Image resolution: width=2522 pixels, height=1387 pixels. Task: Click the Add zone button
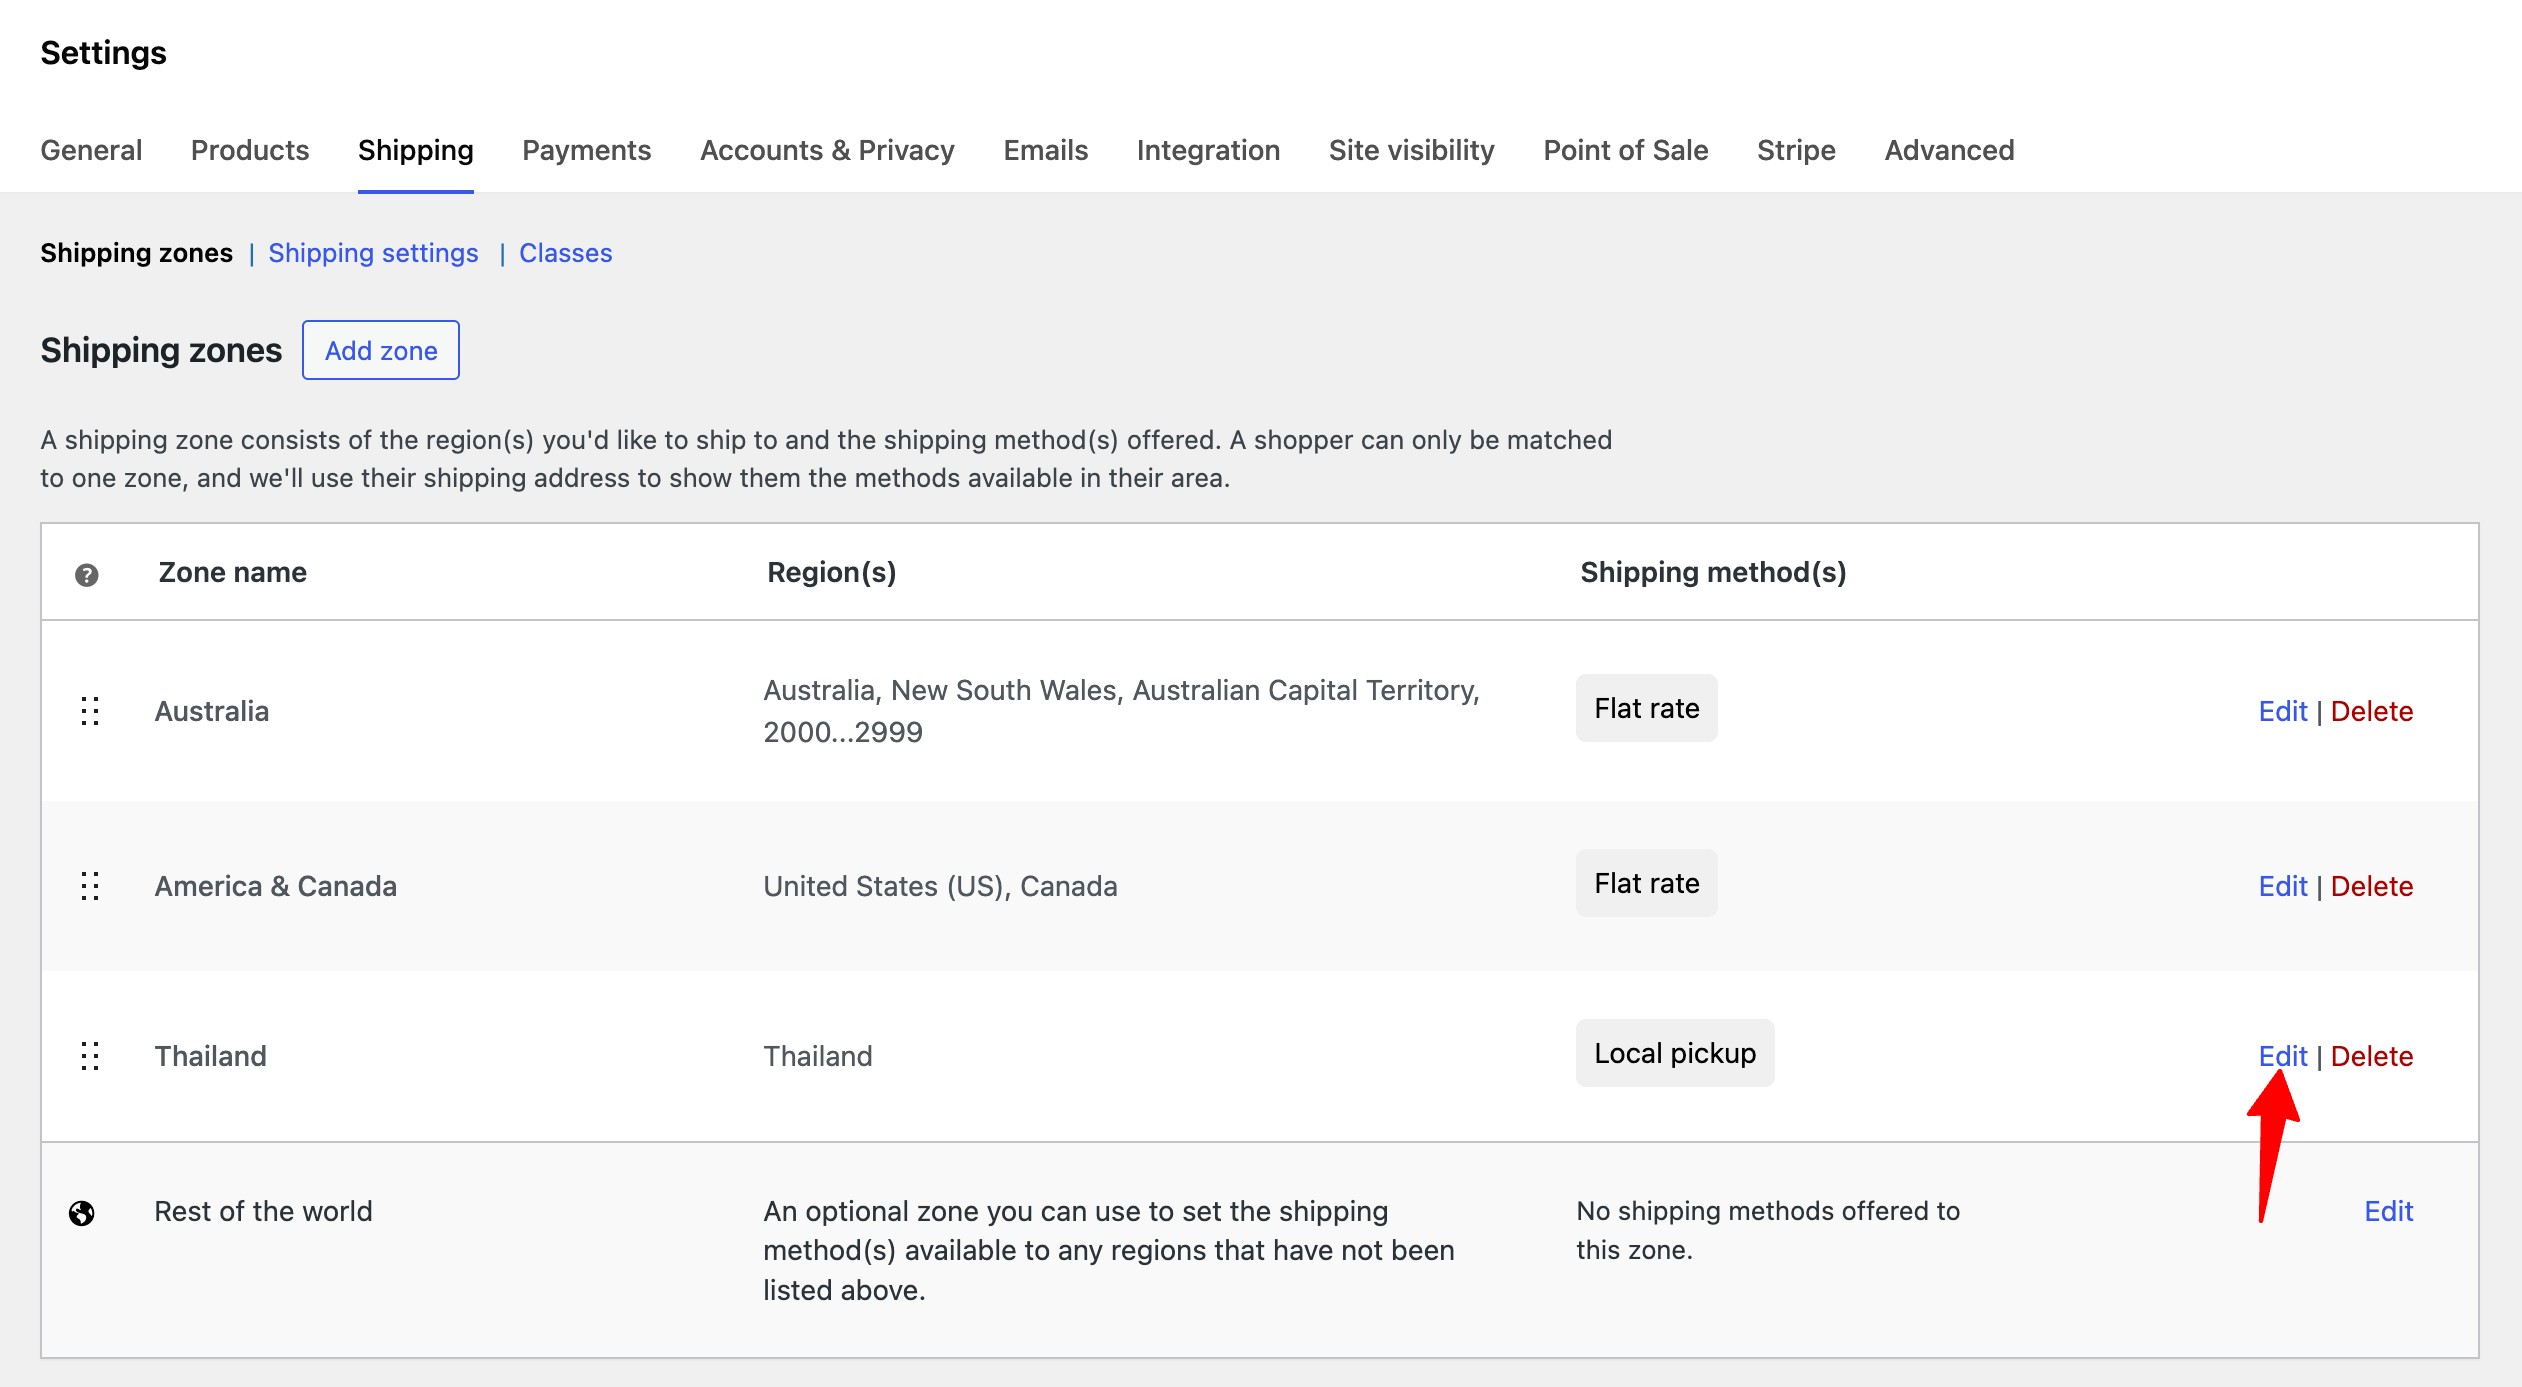pyautogui.click(x=380, y=350)
